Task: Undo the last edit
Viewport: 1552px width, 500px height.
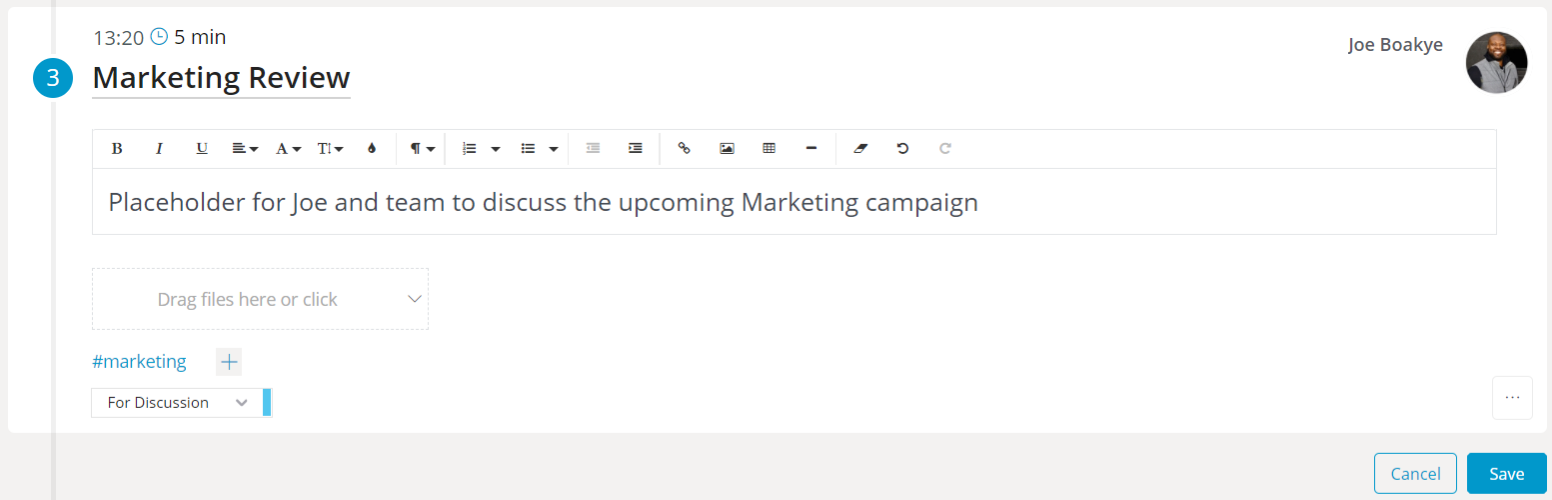Action: point(903,148)
